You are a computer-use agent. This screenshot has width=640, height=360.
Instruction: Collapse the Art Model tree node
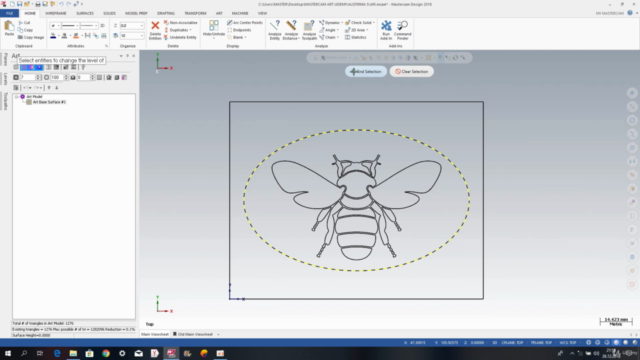click(x=17, y=97)
